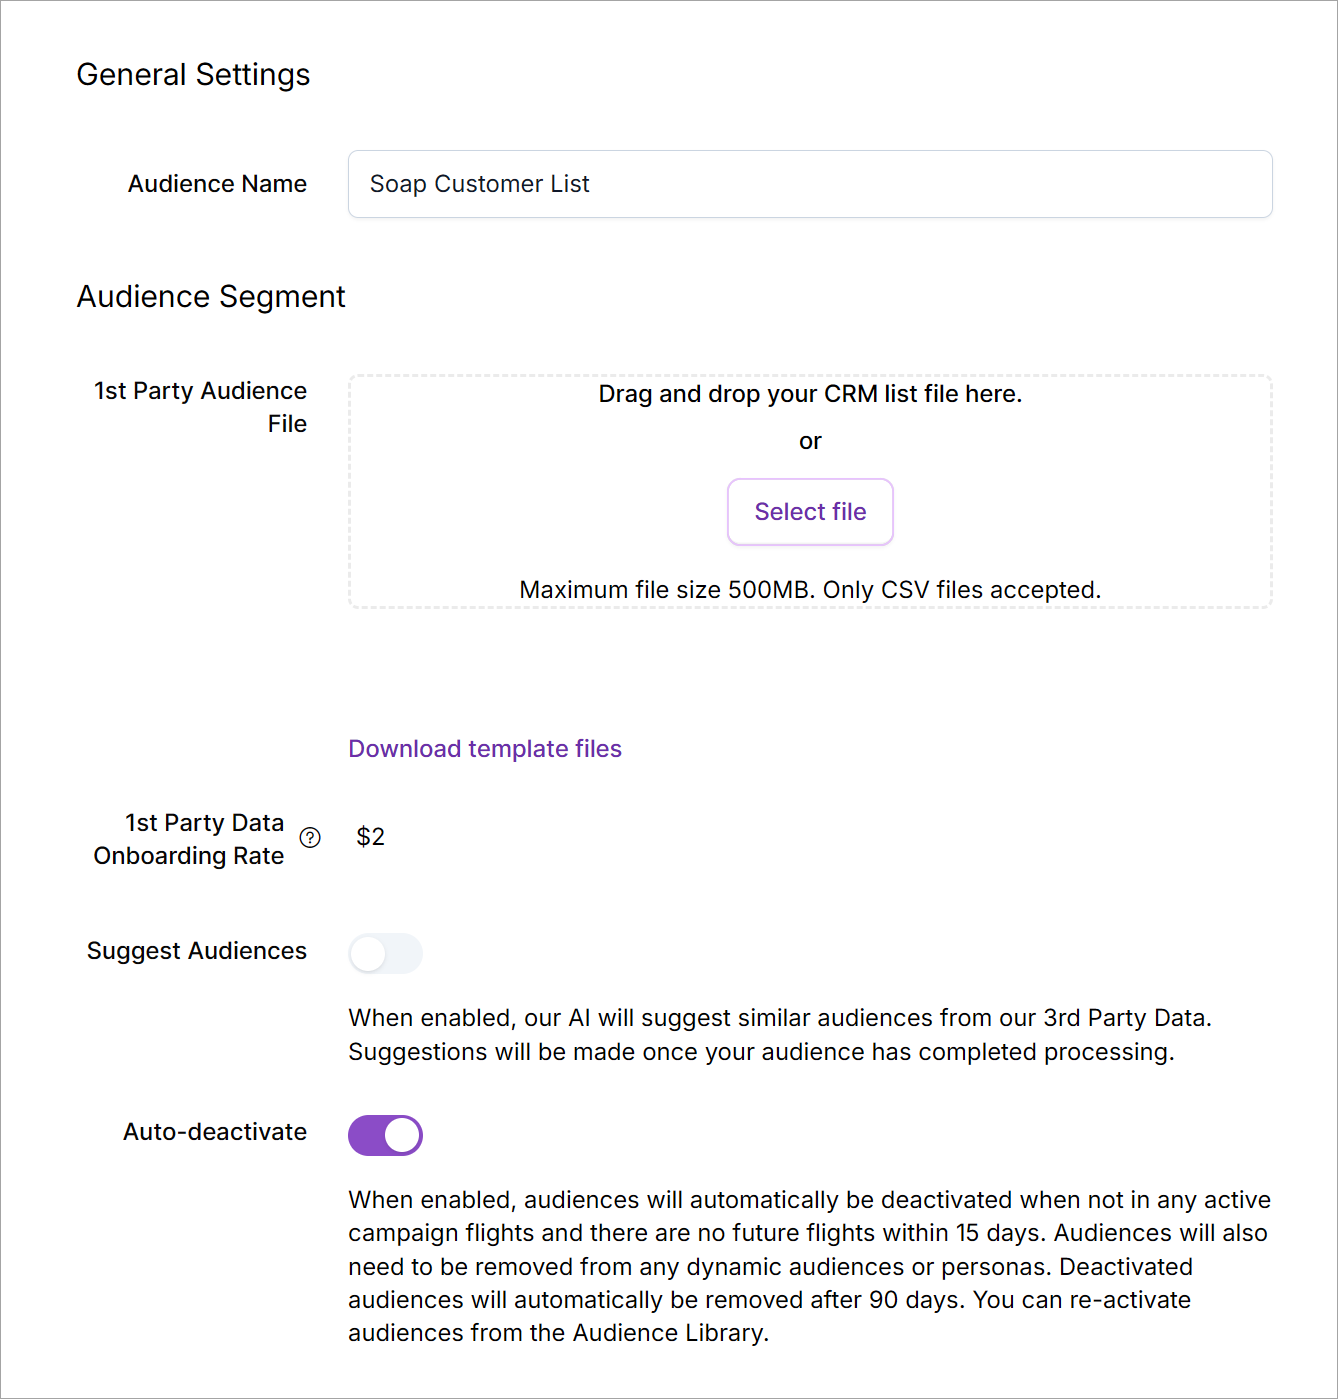Click the Suggest Audiences AI description text
Viewport: 1338px width, 1399px height.
coord(779,1035)
